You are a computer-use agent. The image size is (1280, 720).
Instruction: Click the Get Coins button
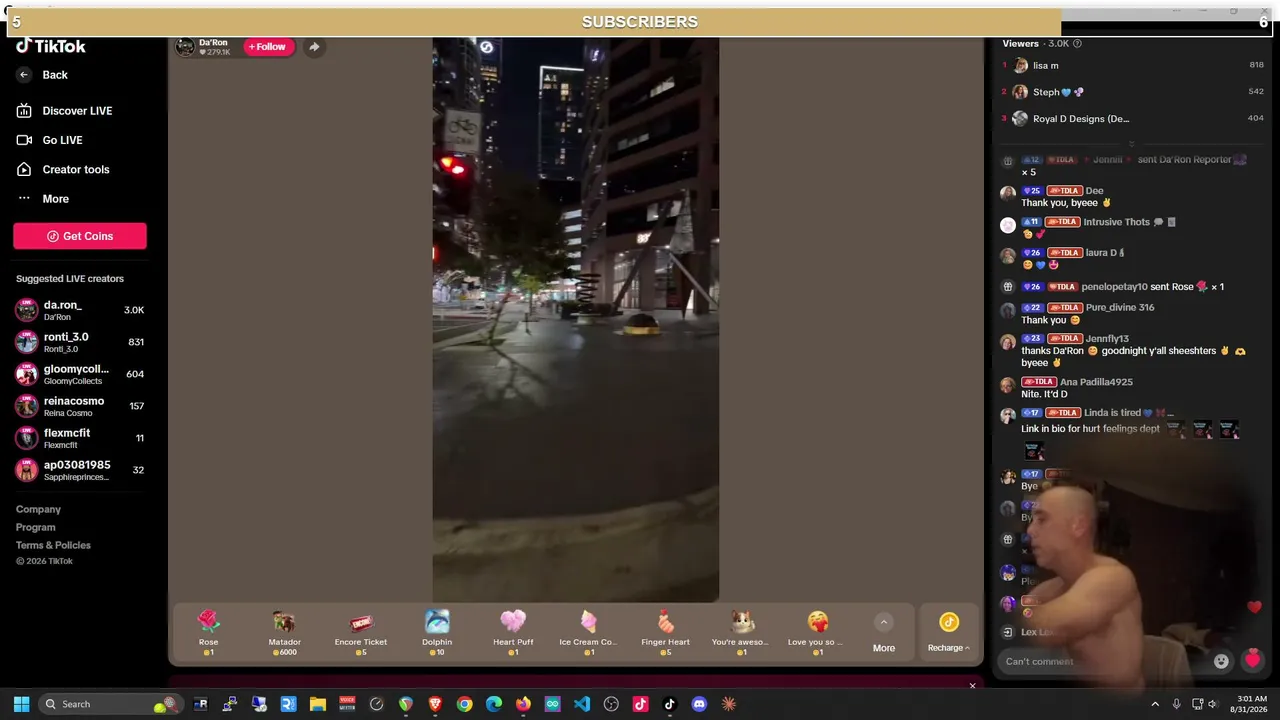click(x=80, y=236)
